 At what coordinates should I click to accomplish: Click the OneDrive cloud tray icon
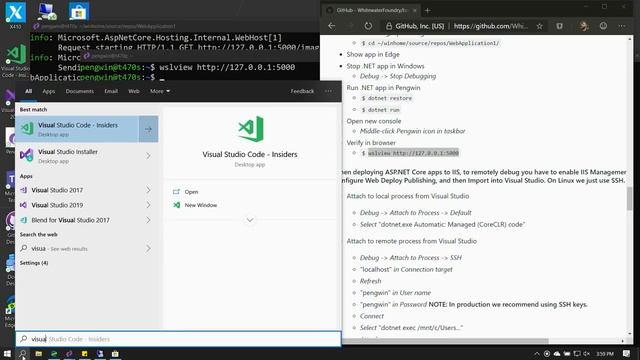[557, 353]
